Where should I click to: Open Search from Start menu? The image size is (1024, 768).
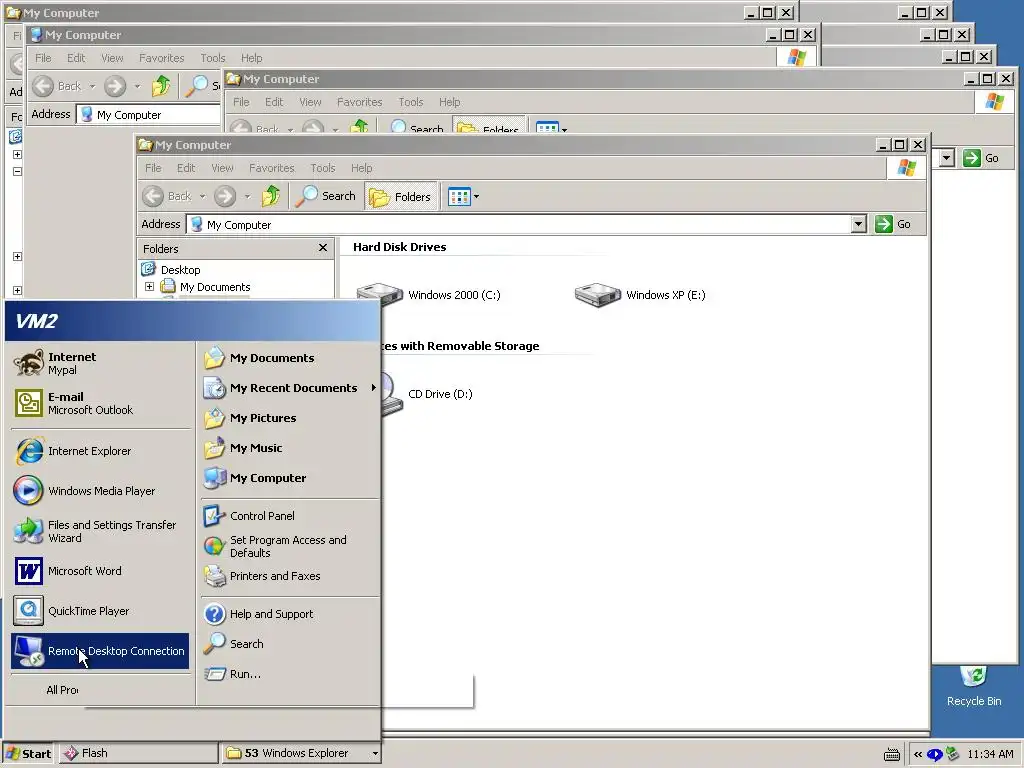click(x=289, y=644)
